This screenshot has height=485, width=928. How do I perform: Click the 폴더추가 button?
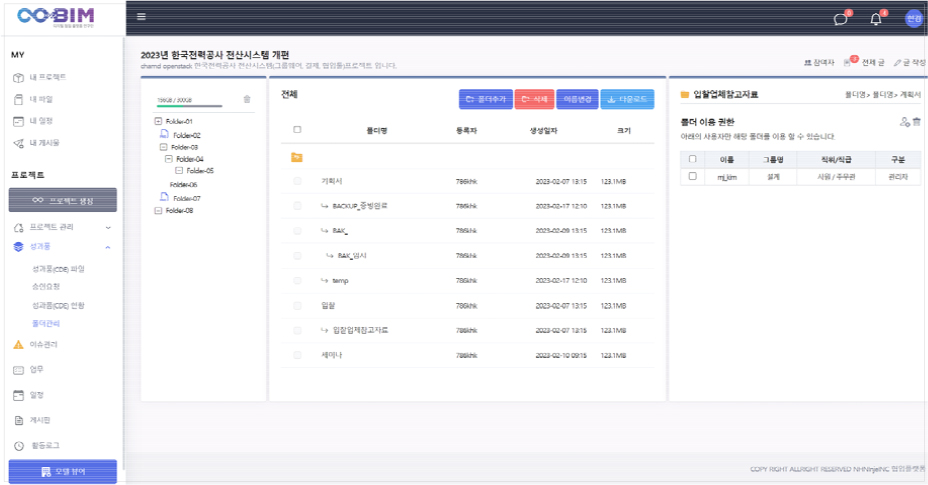click(486, 99)
